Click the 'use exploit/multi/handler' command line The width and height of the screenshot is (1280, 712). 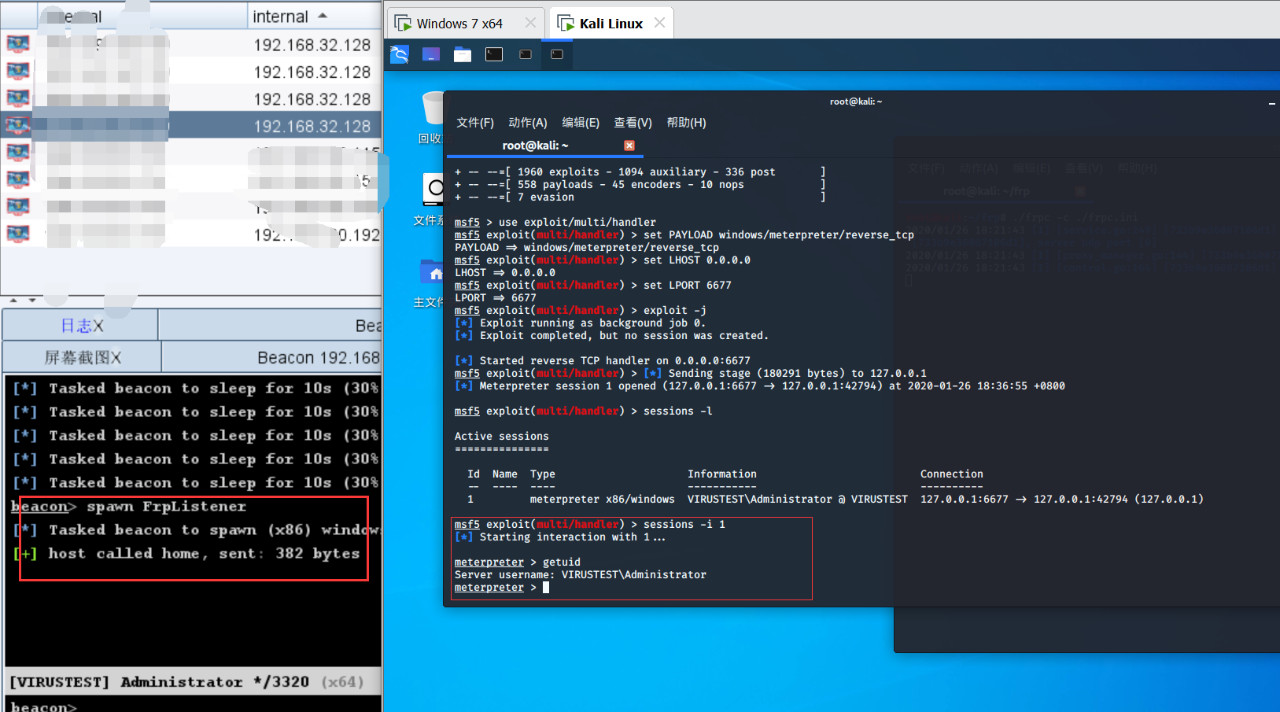coord(555,222)
